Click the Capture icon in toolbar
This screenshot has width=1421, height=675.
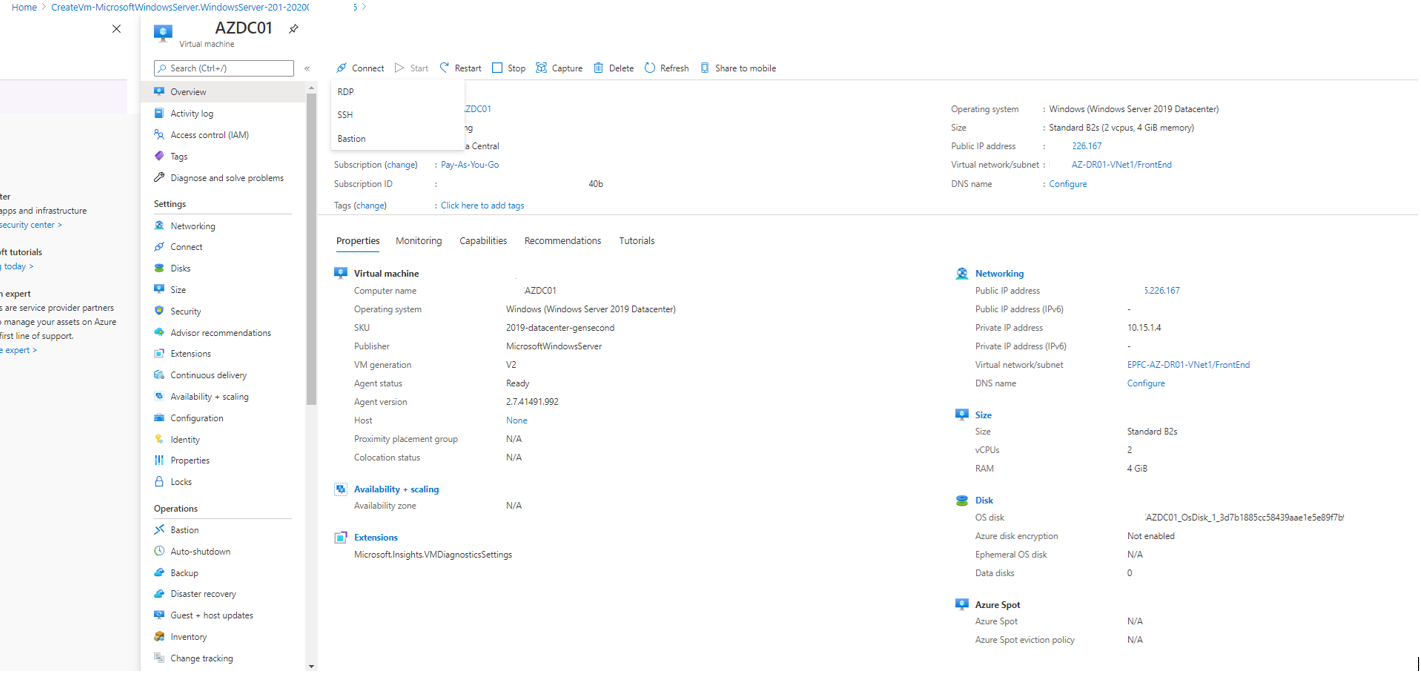(541, 68)
